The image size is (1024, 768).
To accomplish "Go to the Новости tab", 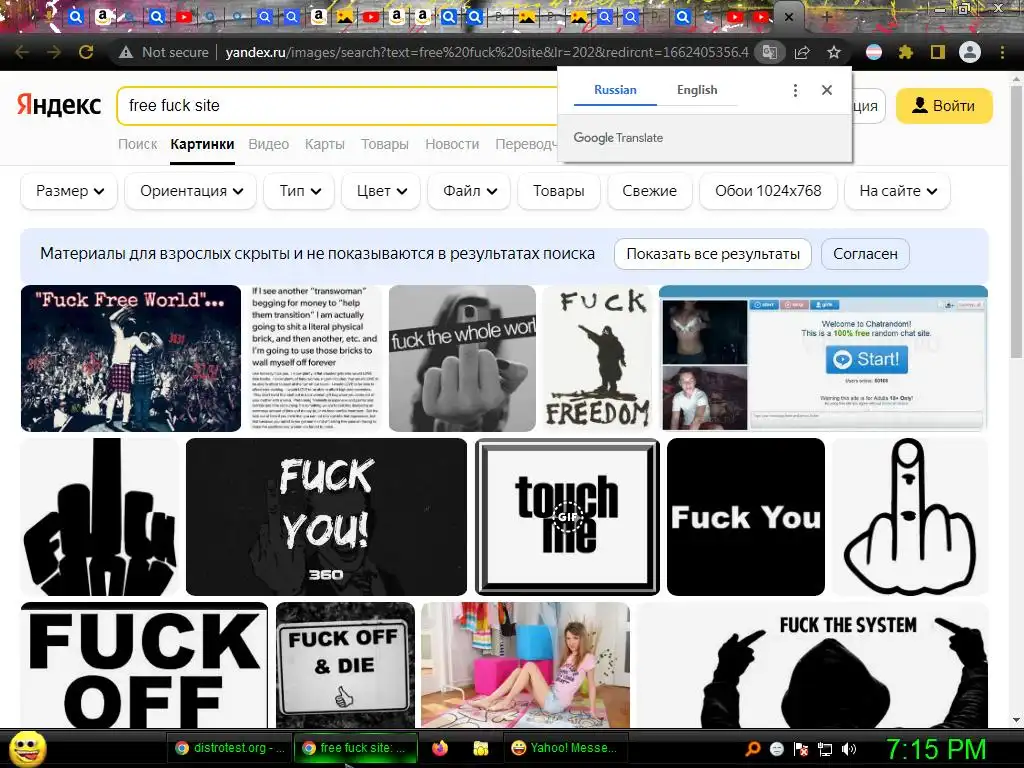I will 452,144.
